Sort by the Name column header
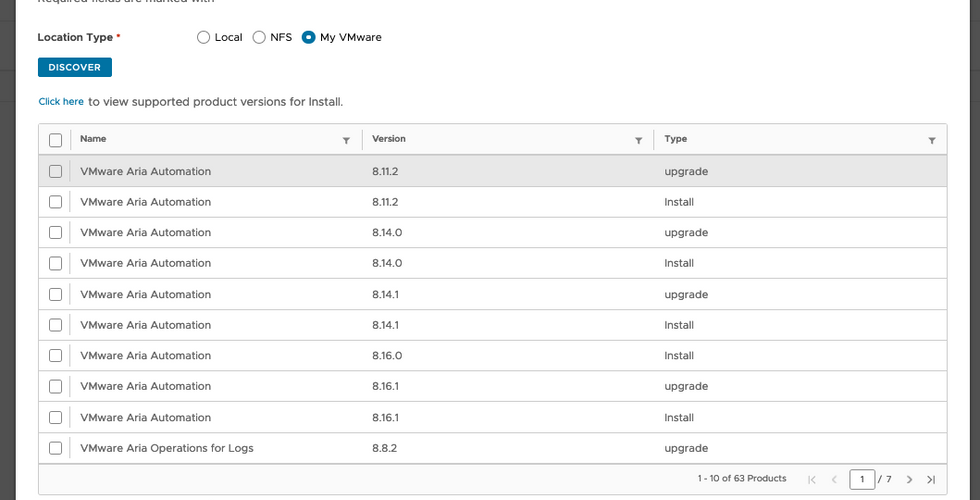Viewport: 980px width, 500px height. pyautogui.click(x=93, y=139)
